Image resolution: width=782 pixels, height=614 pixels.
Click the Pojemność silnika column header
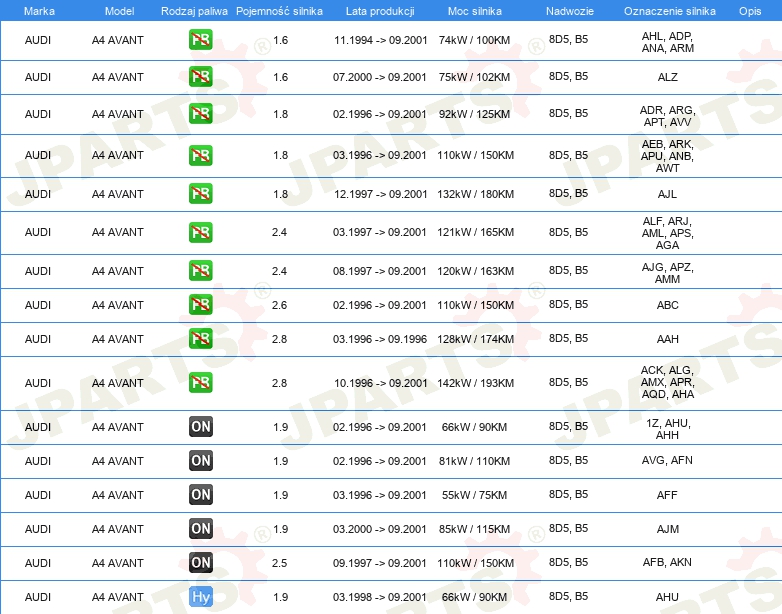coord(279,11)
